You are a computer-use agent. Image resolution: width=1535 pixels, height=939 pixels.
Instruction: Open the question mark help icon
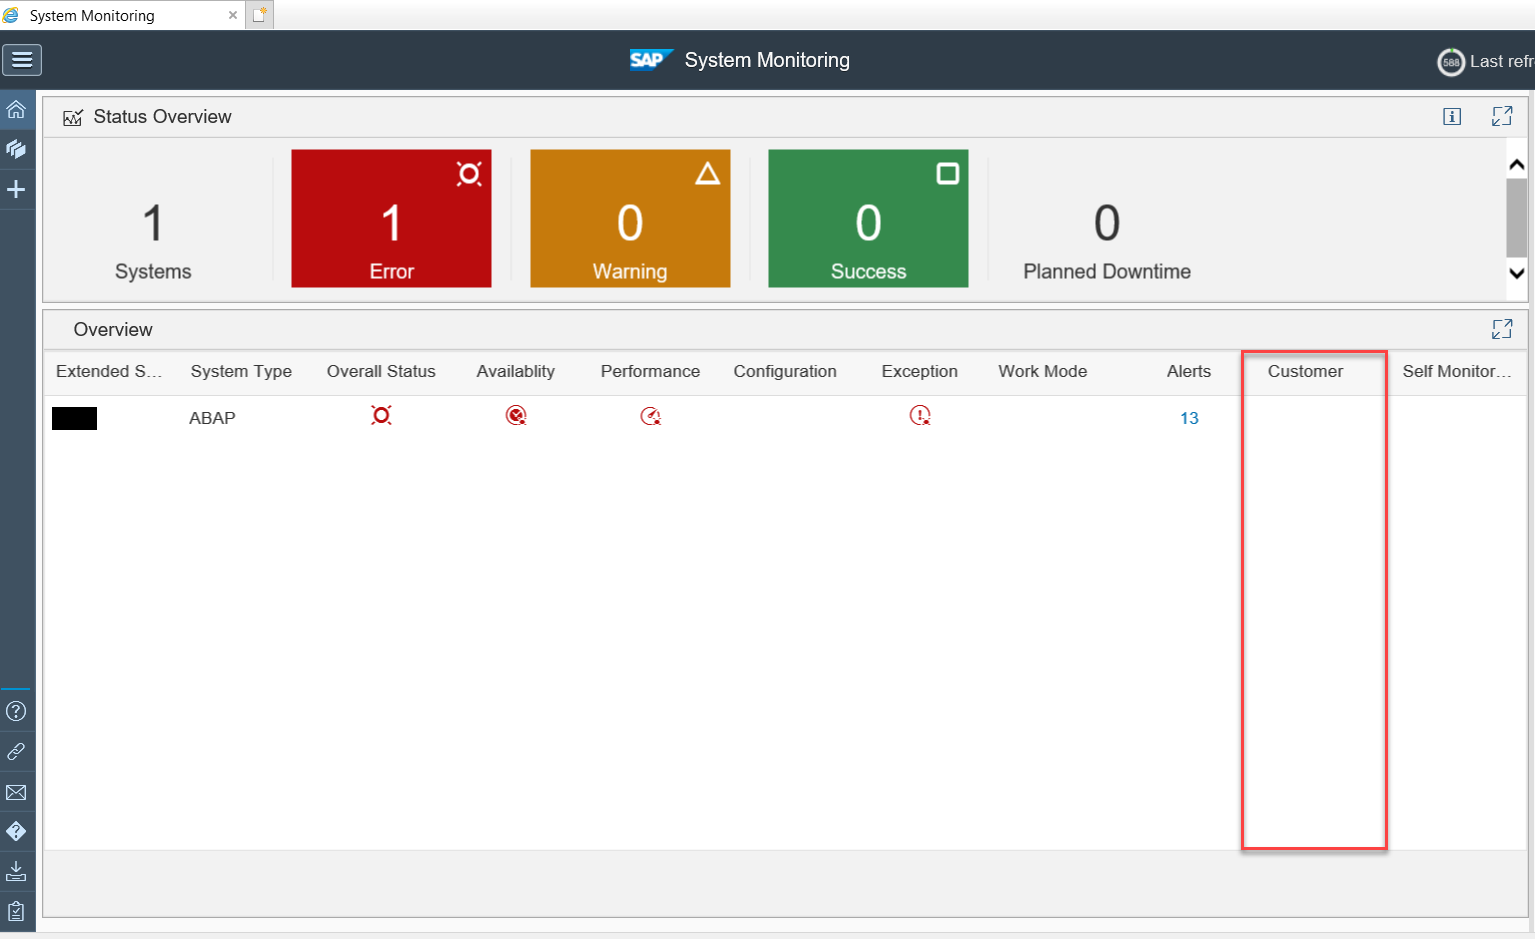coord(16,711)
